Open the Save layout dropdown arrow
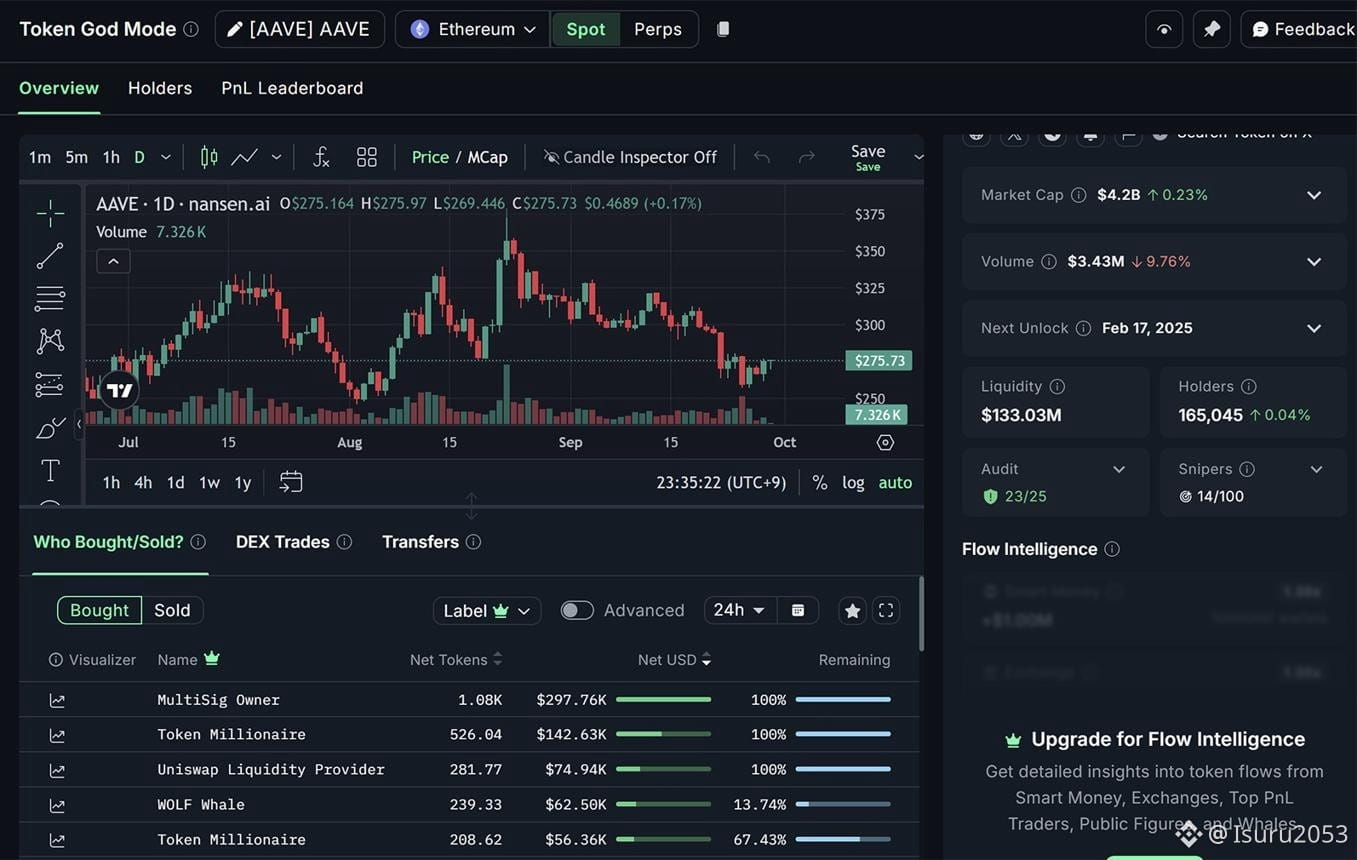 919,157
